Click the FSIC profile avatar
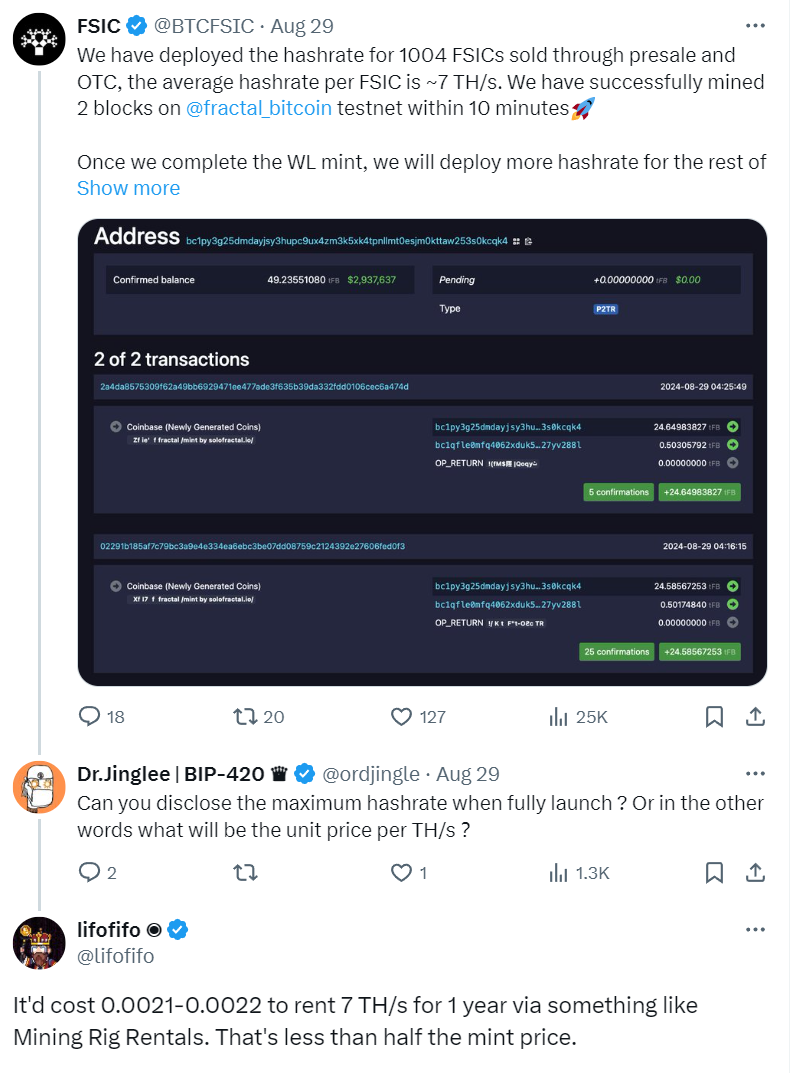 39,38
